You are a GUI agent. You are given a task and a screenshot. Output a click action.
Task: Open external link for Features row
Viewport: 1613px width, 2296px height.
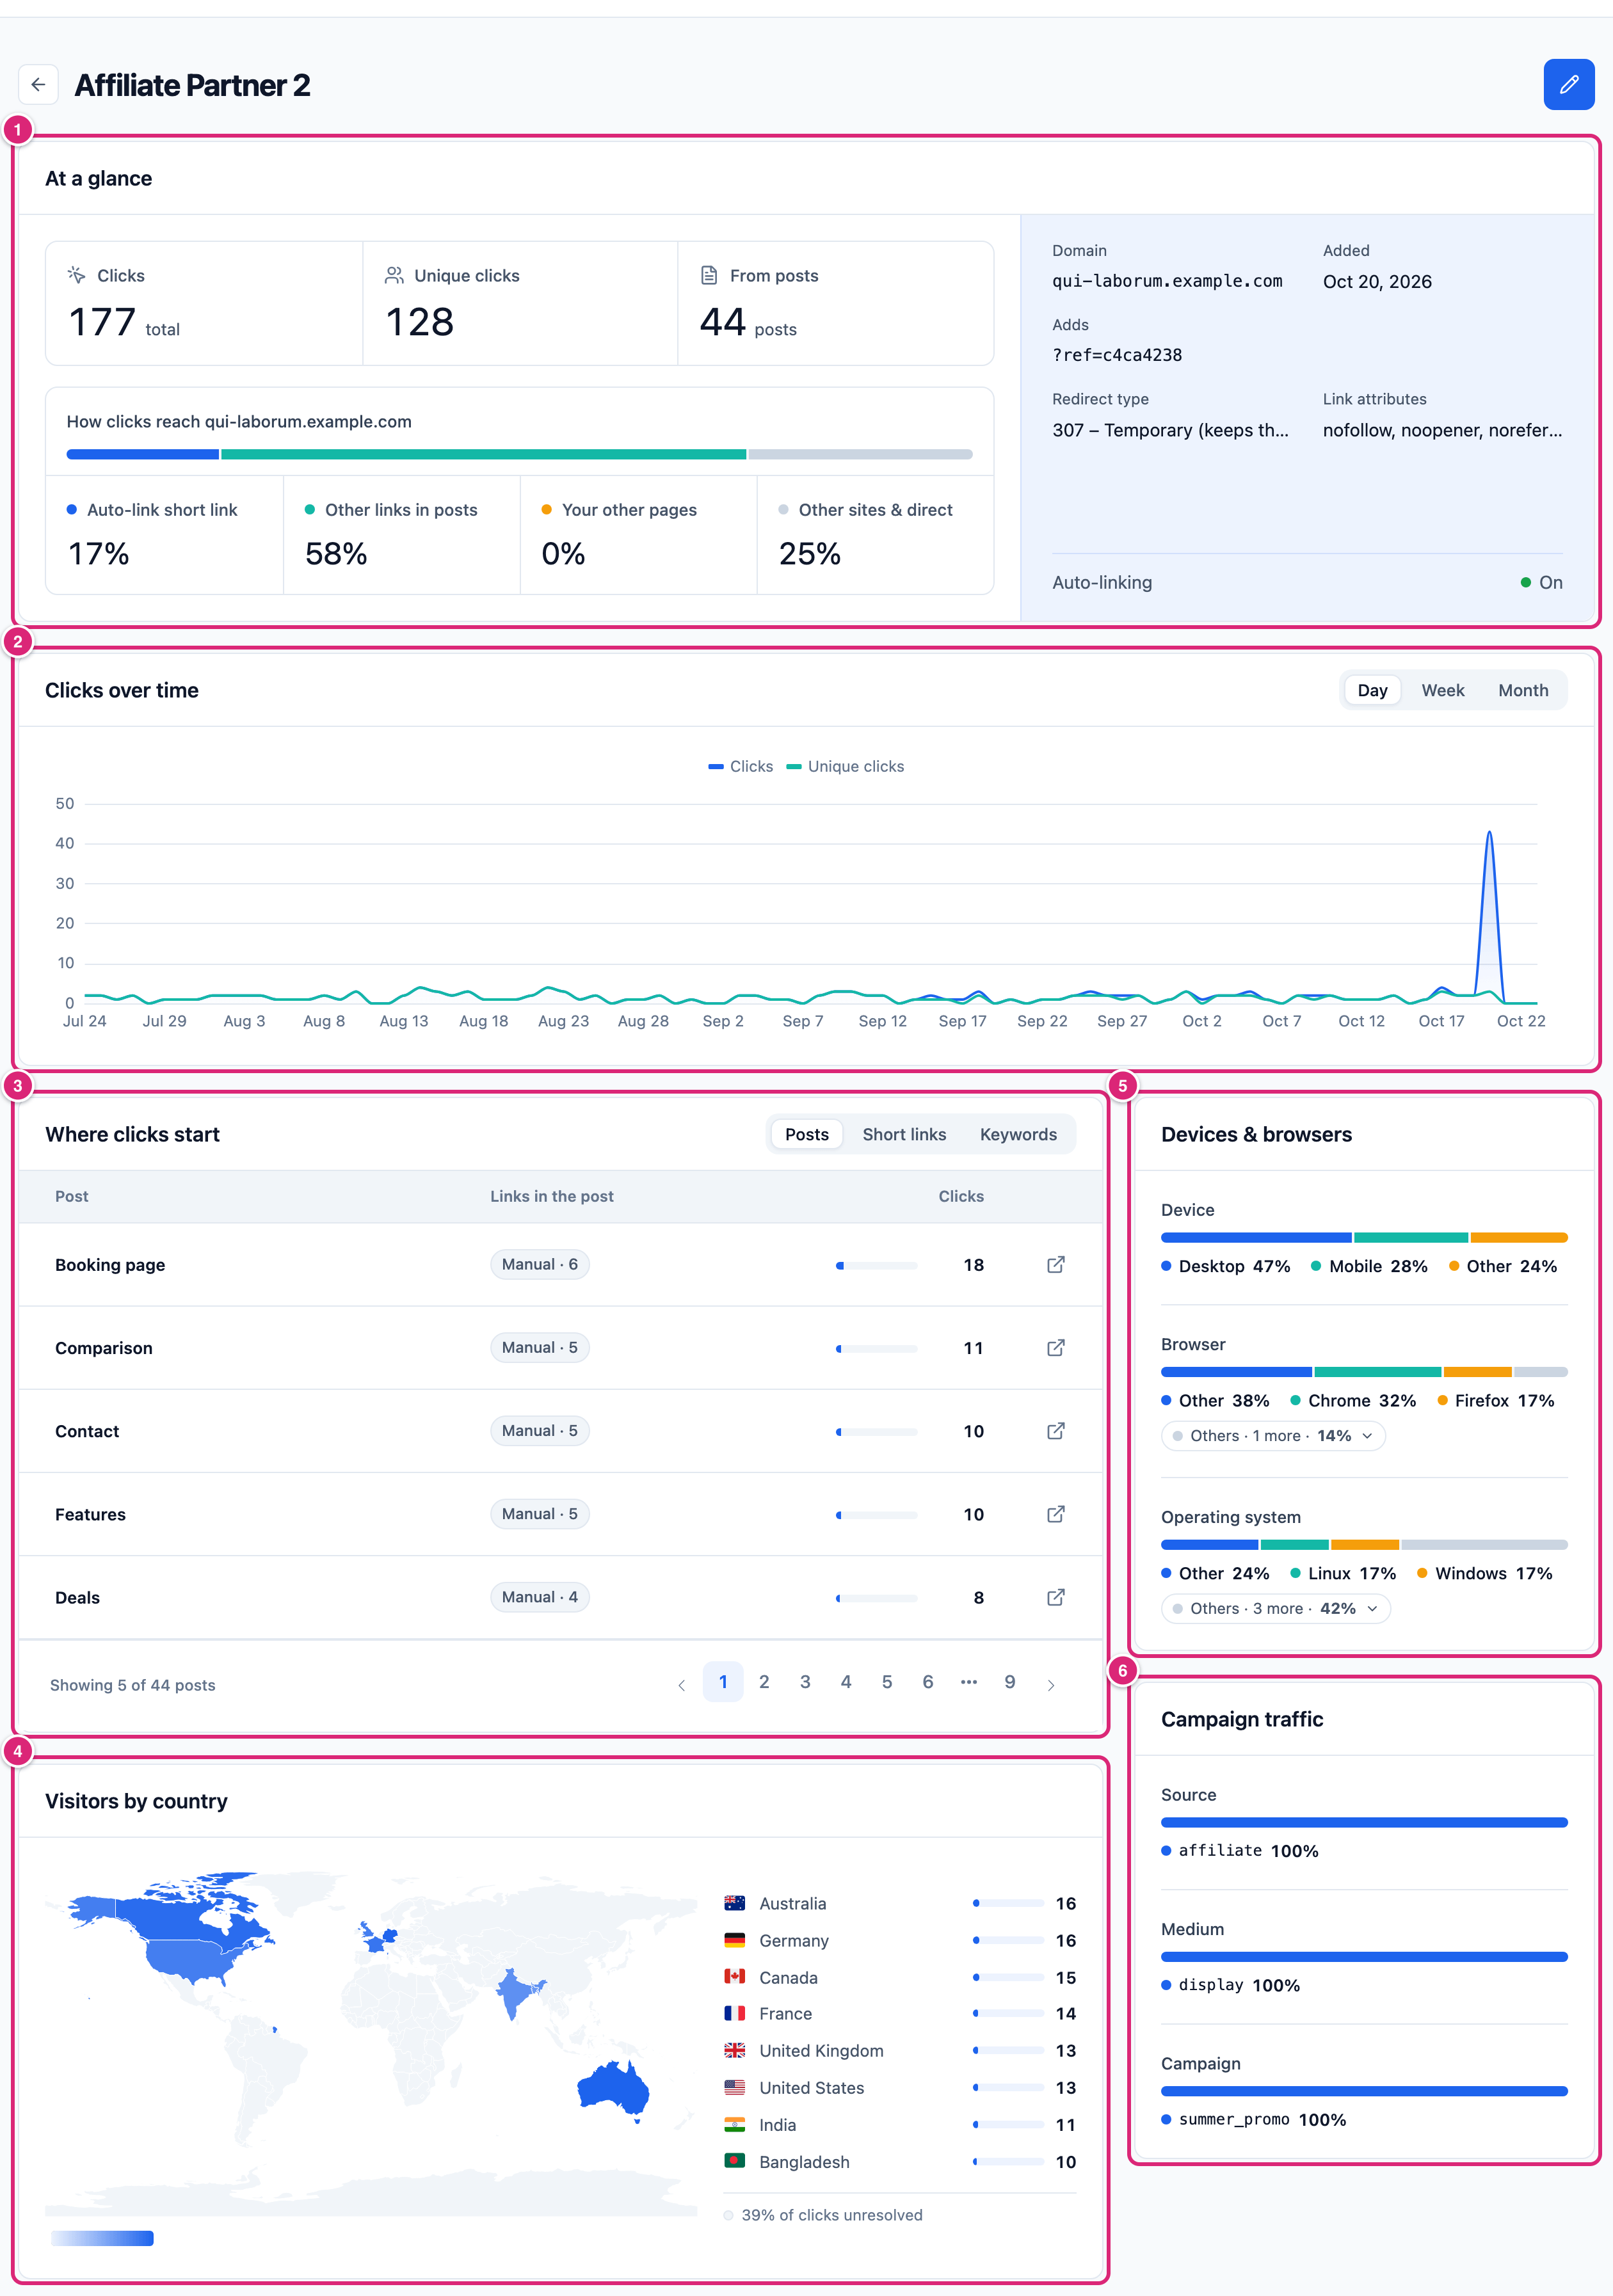tap(1055, 1514)
